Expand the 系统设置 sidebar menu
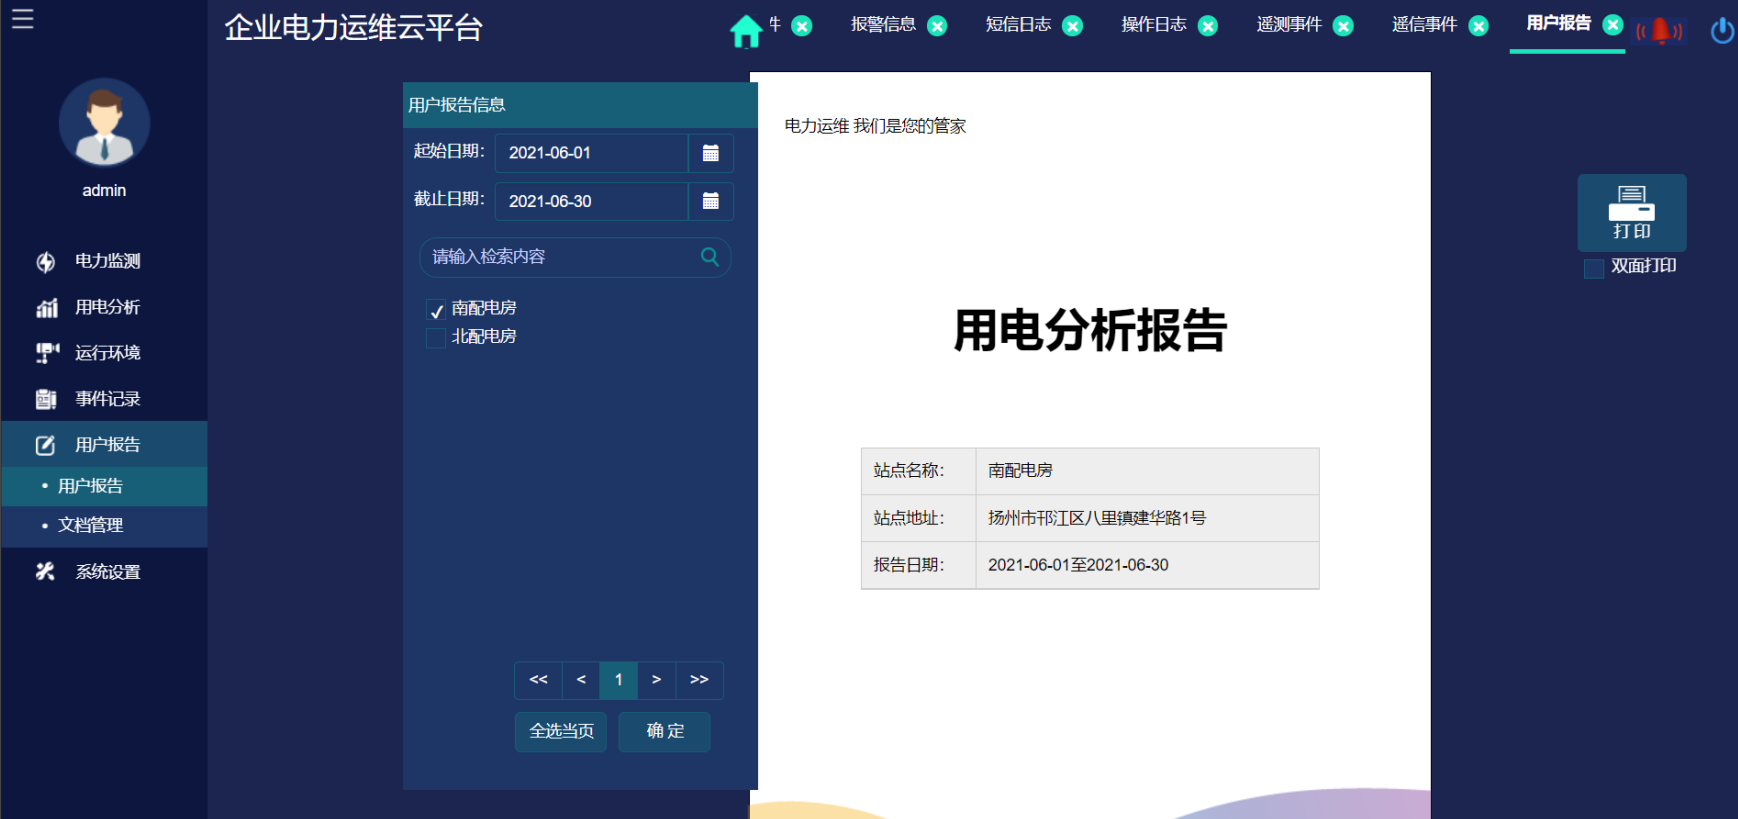This screenshot has height=819, width=1738. point(104,572)
